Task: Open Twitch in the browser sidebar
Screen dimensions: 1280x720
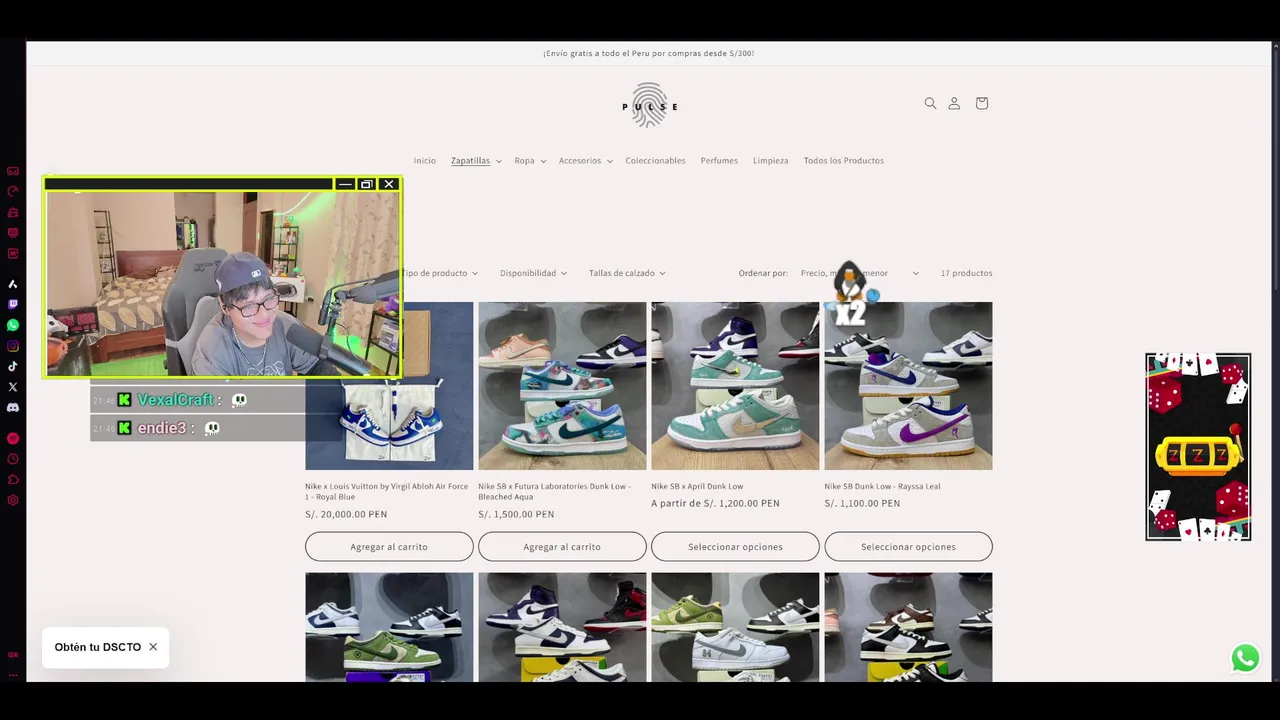Action: [13, 304]
